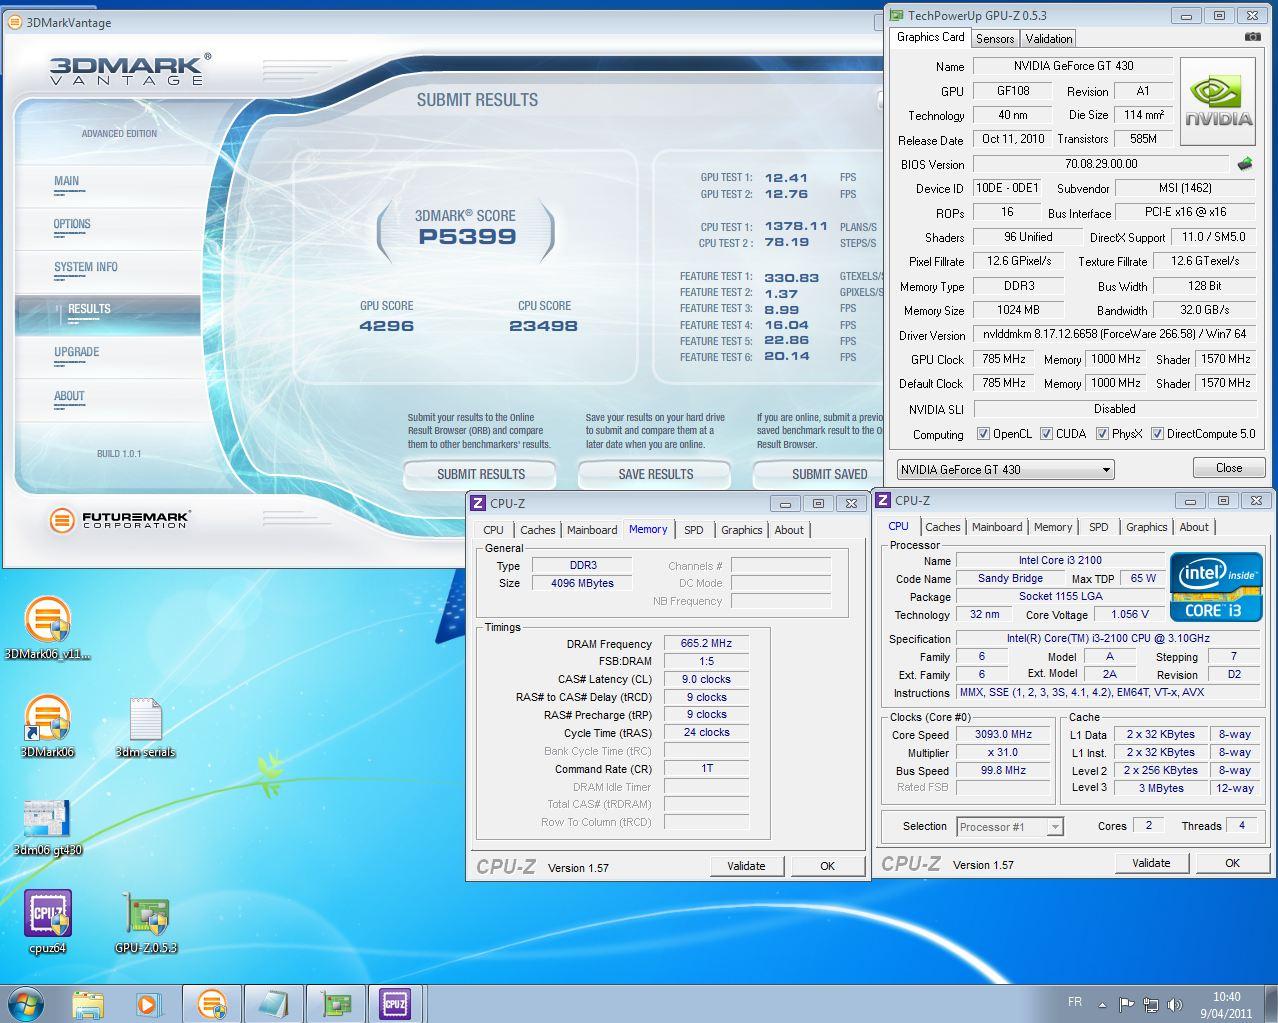
Task: Switch to the Validation tab in GPU-Z
Action: [x=1049, y=39]
